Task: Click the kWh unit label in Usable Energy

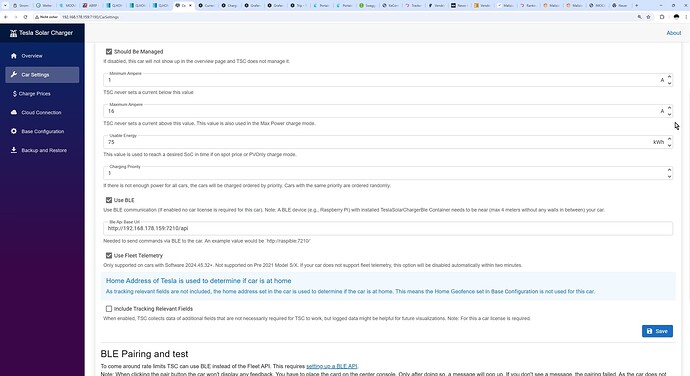Action: [658, 142]
